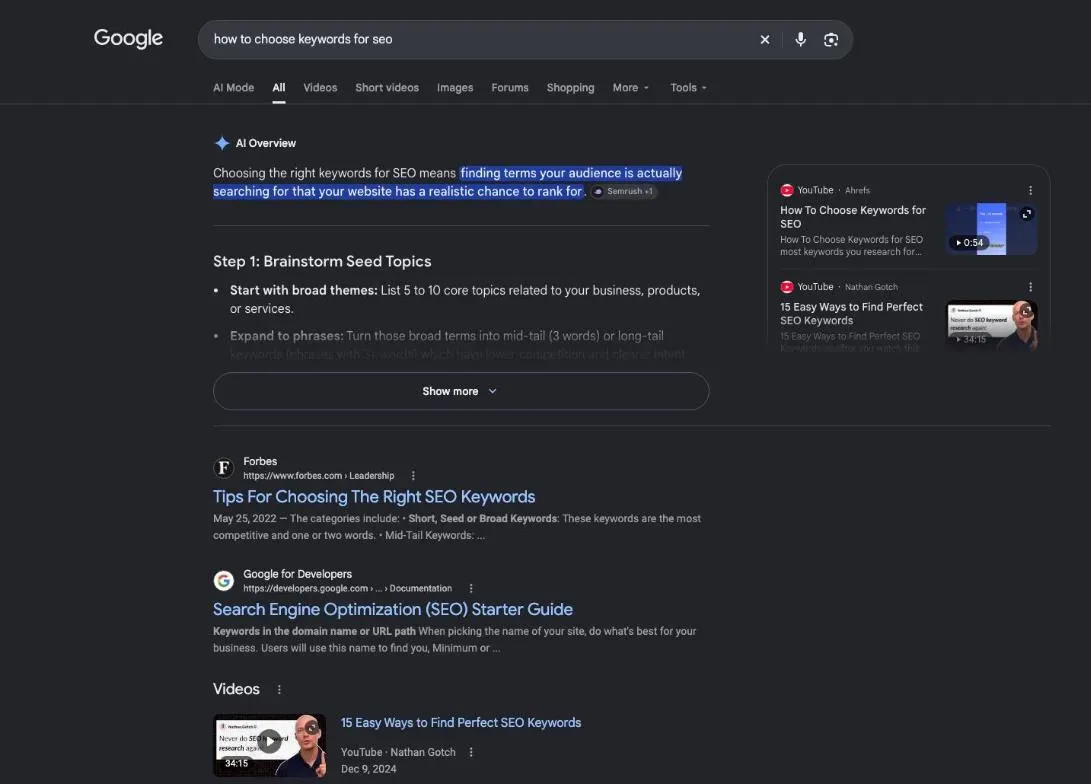
Task: Open Google Lens image search icon
Action: point(831,40)
